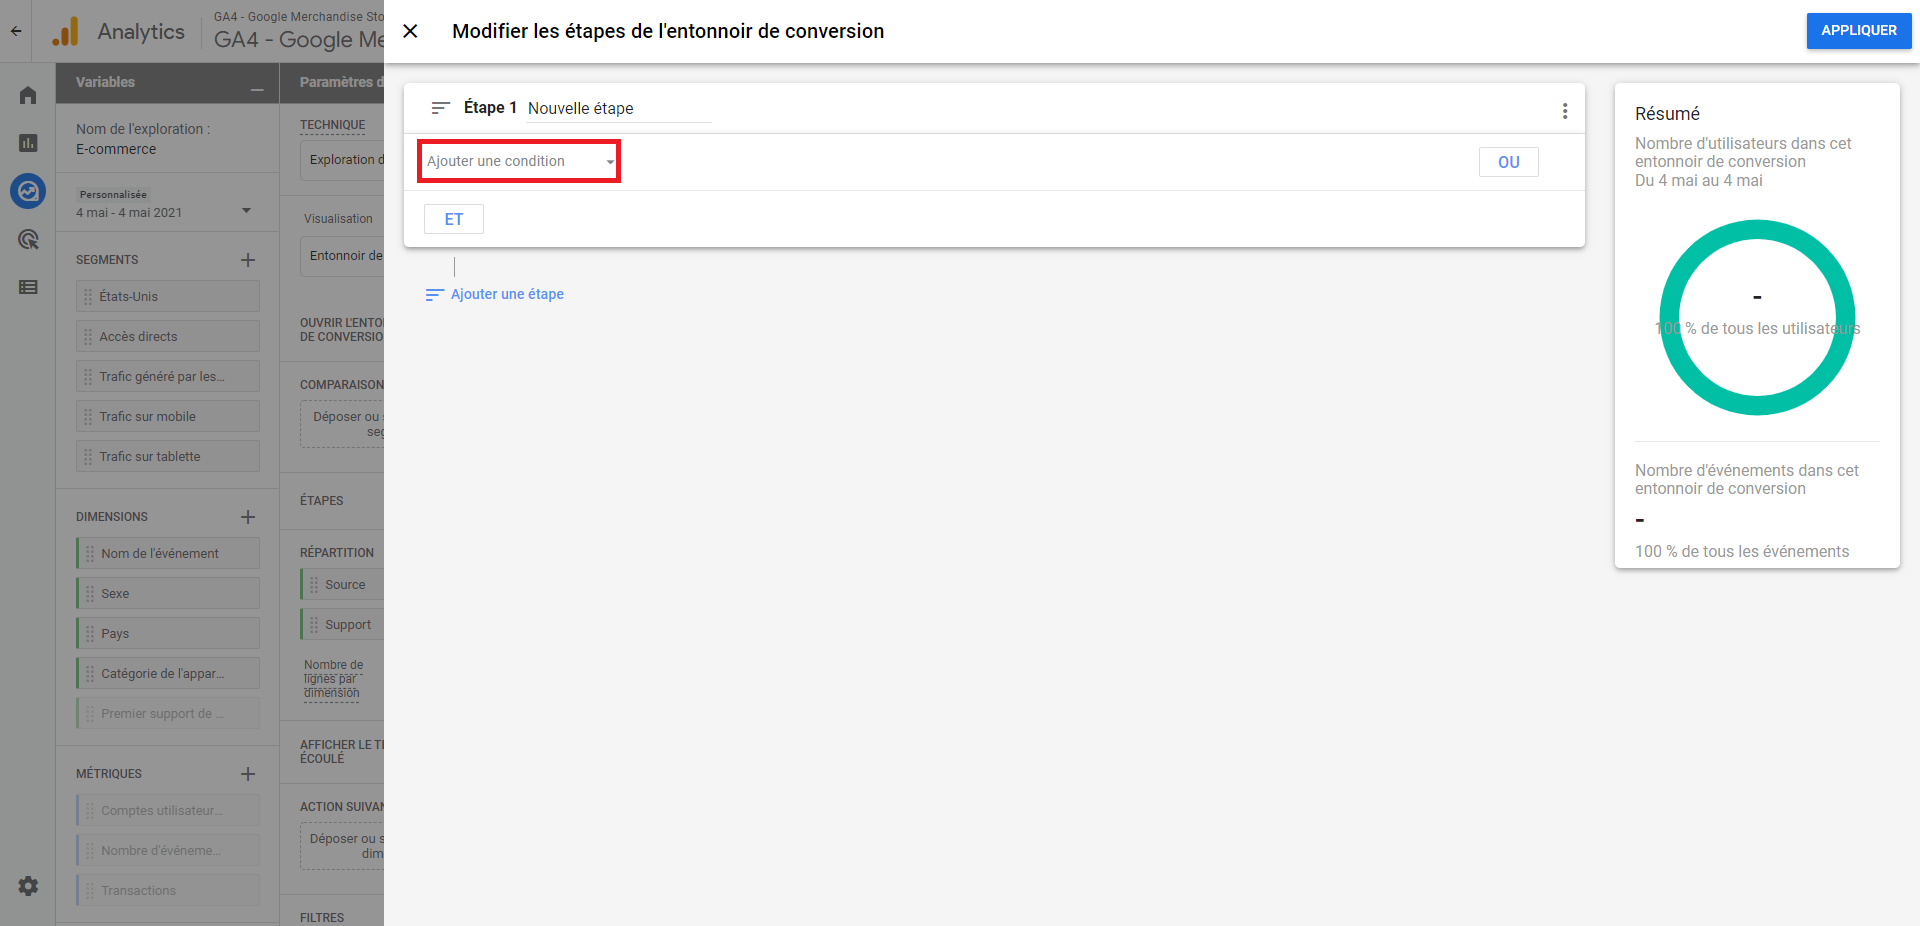Collapse the Variables panel with minimize dash
1920x926 pixels.
click(257, 90)
